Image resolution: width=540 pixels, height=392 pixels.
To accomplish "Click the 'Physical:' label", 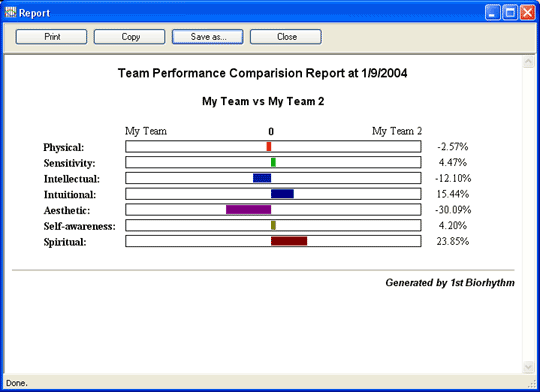I will 63,147.
